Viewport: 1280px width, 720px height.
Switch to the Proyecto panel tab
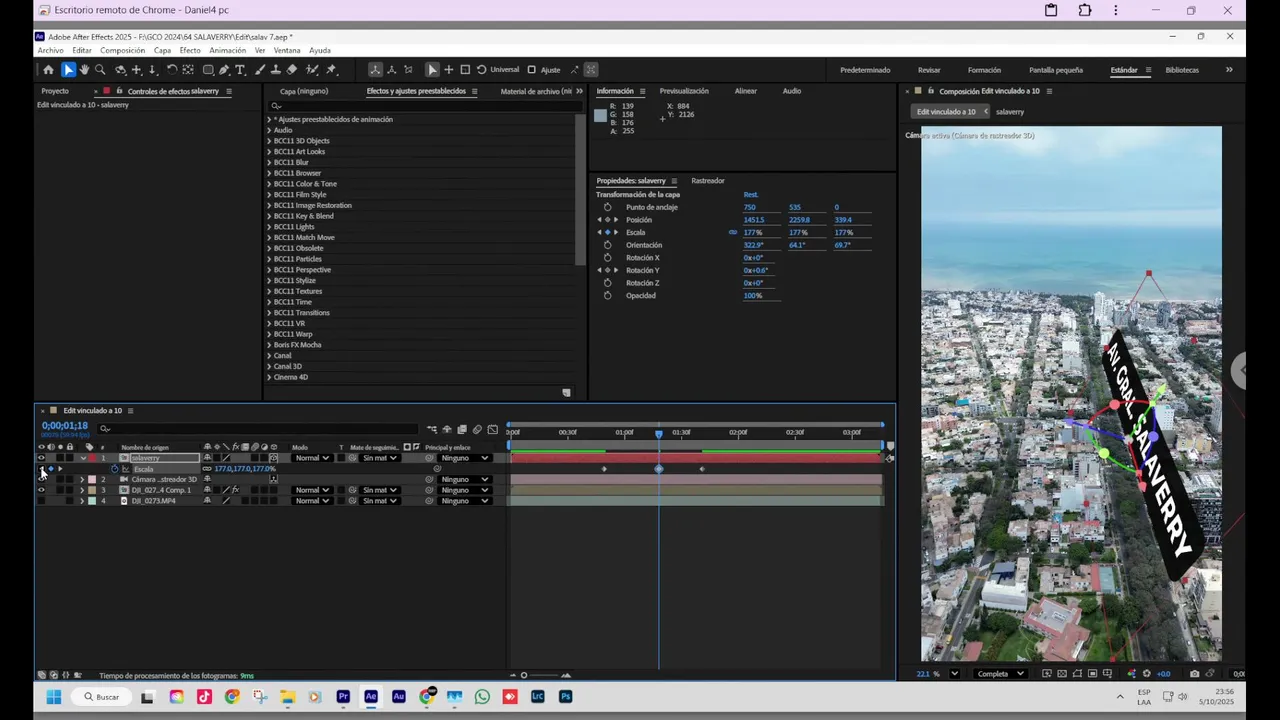(55, 91)
